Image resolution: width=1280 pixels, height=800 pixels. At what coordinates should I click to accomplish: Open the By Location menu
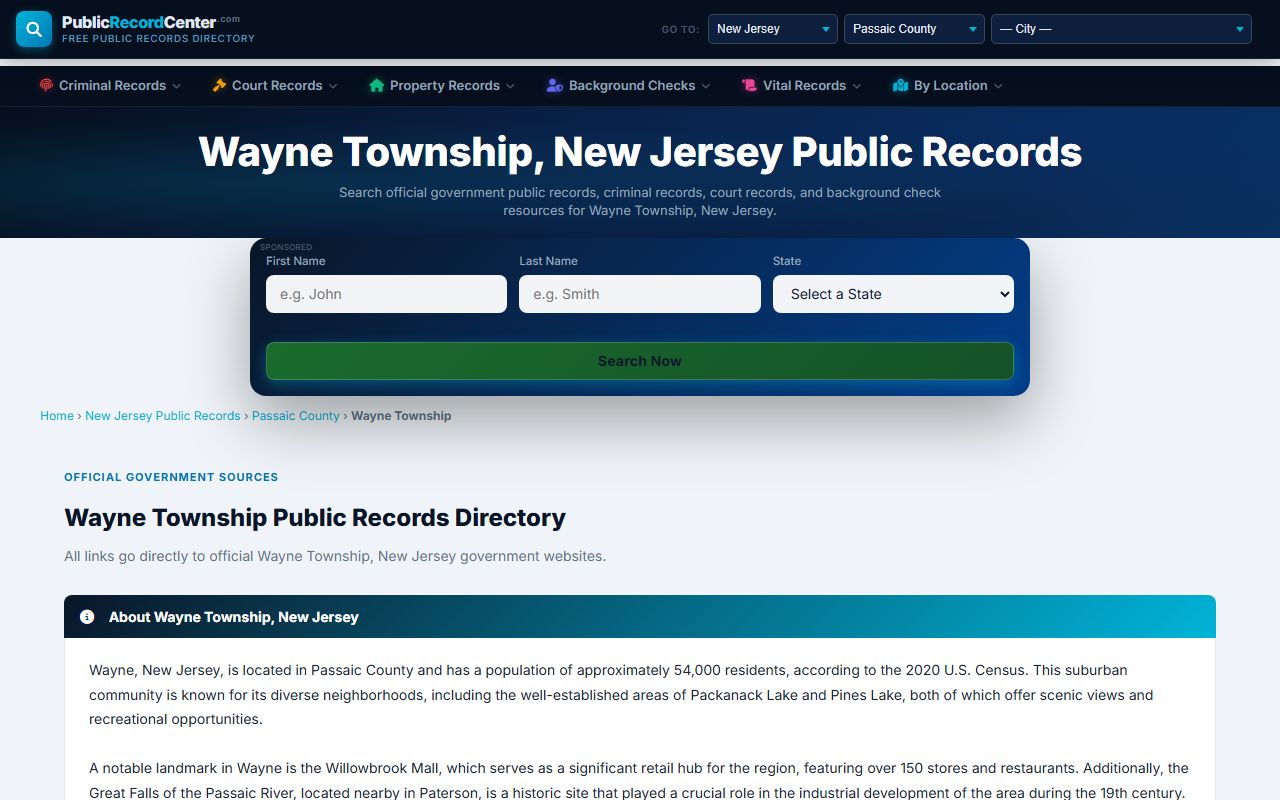[x=948, y=86]
